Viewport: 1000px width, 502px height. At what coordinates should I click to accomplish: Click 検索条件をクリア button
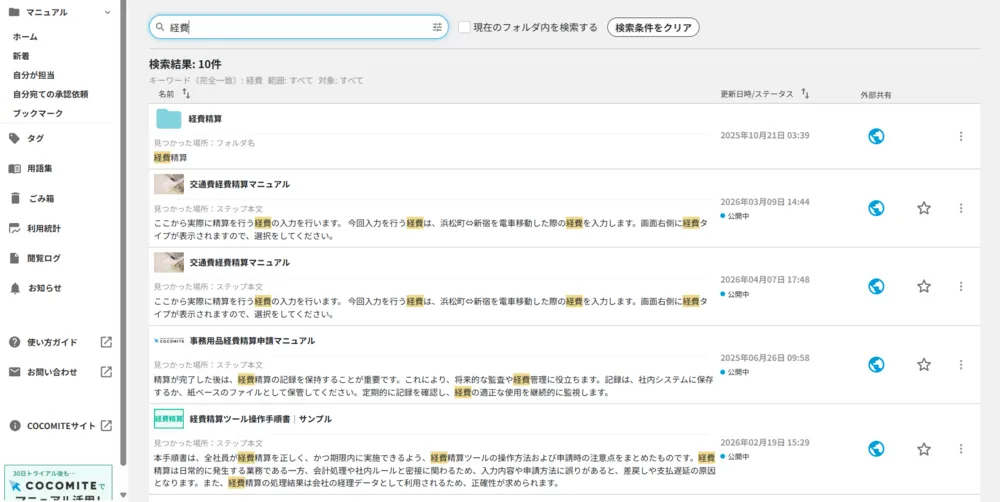point(653,28)
